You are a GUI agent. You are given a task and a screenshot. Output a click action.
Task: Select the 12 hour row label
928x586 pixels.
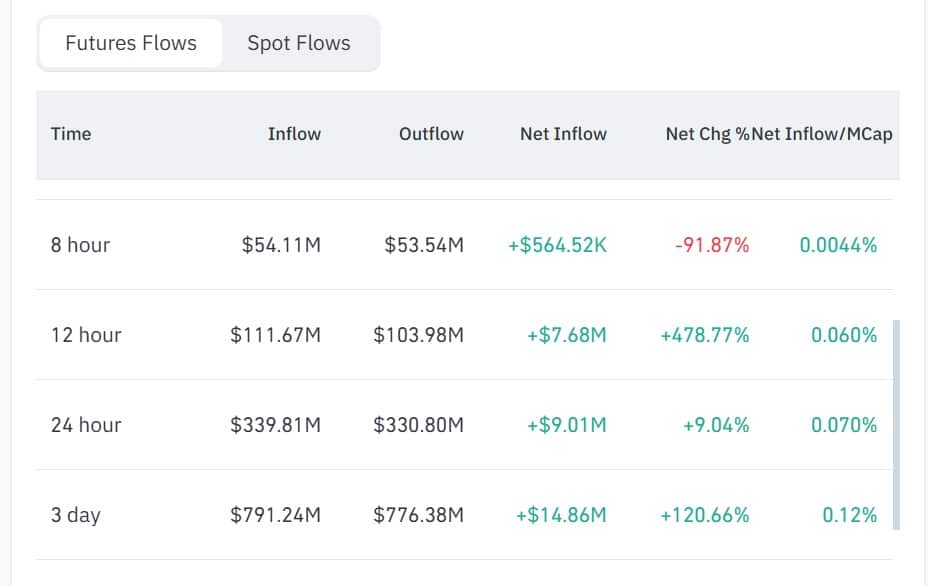coord(86,335)
